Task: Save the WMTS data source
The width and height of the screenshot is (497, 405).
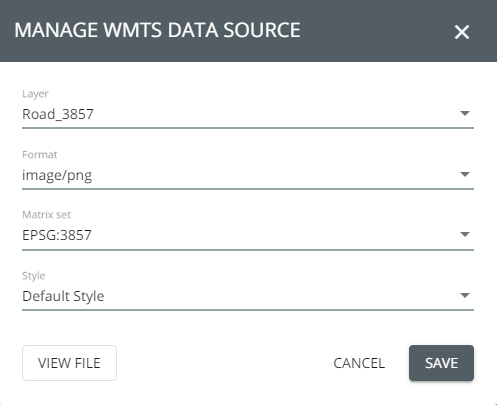Action: pos(441,363)
